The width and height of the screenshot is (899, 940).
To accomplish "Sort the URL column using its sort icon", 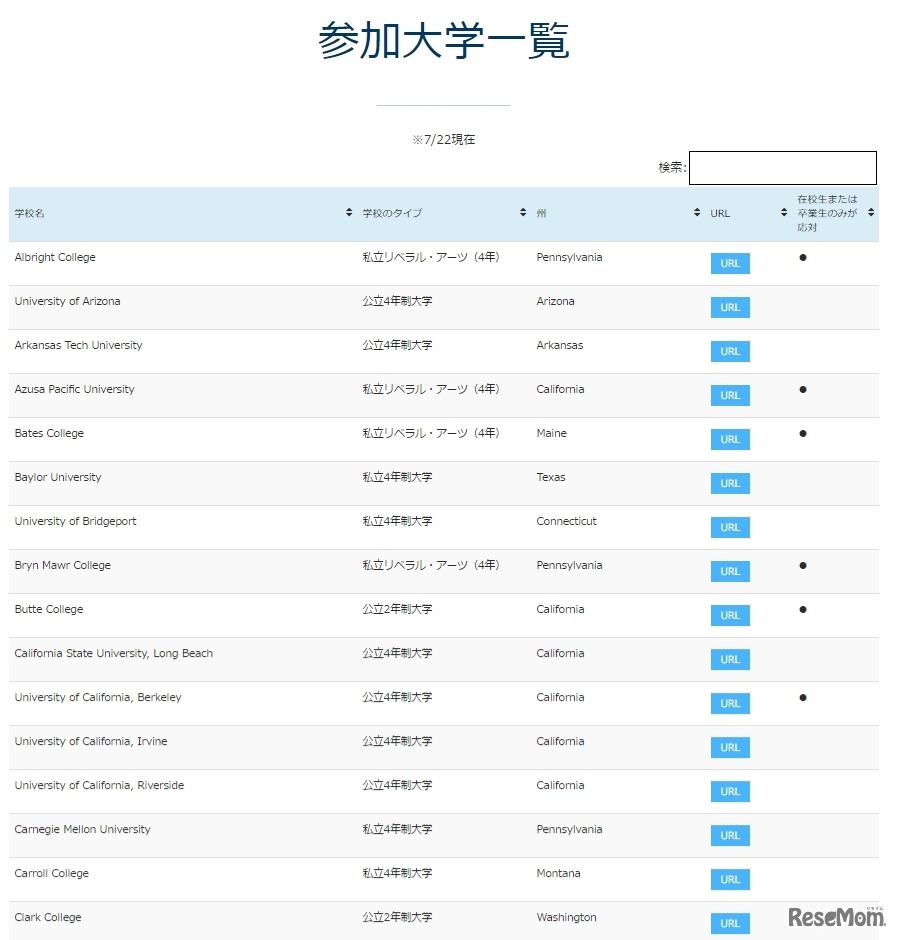I will [x=783, y=212].
